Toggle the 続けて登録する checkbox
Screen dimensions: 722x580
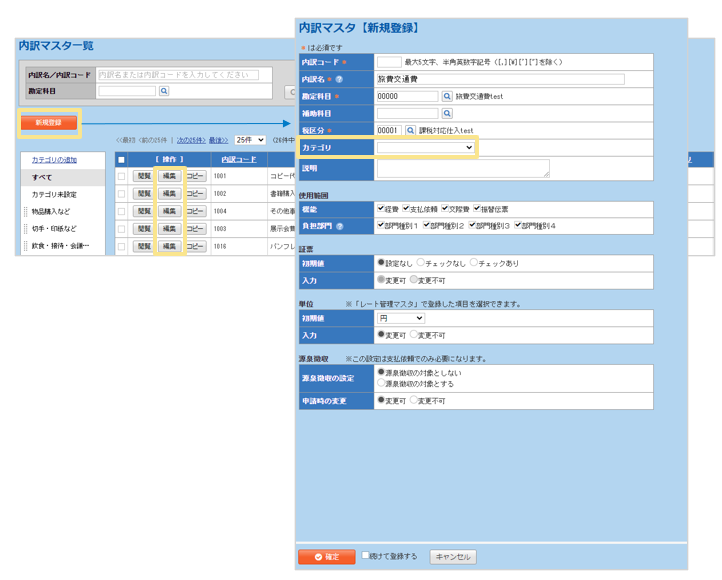[366, 556]
